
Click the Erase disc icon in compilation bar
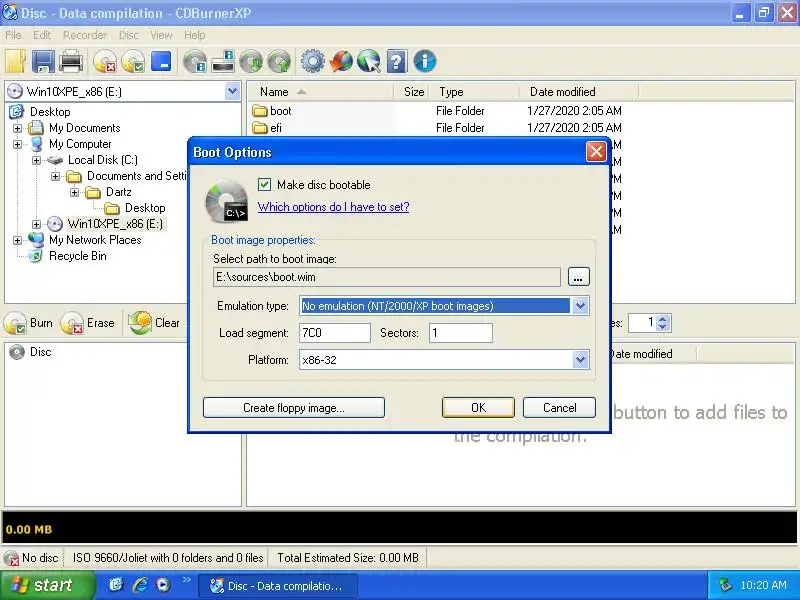72,323
